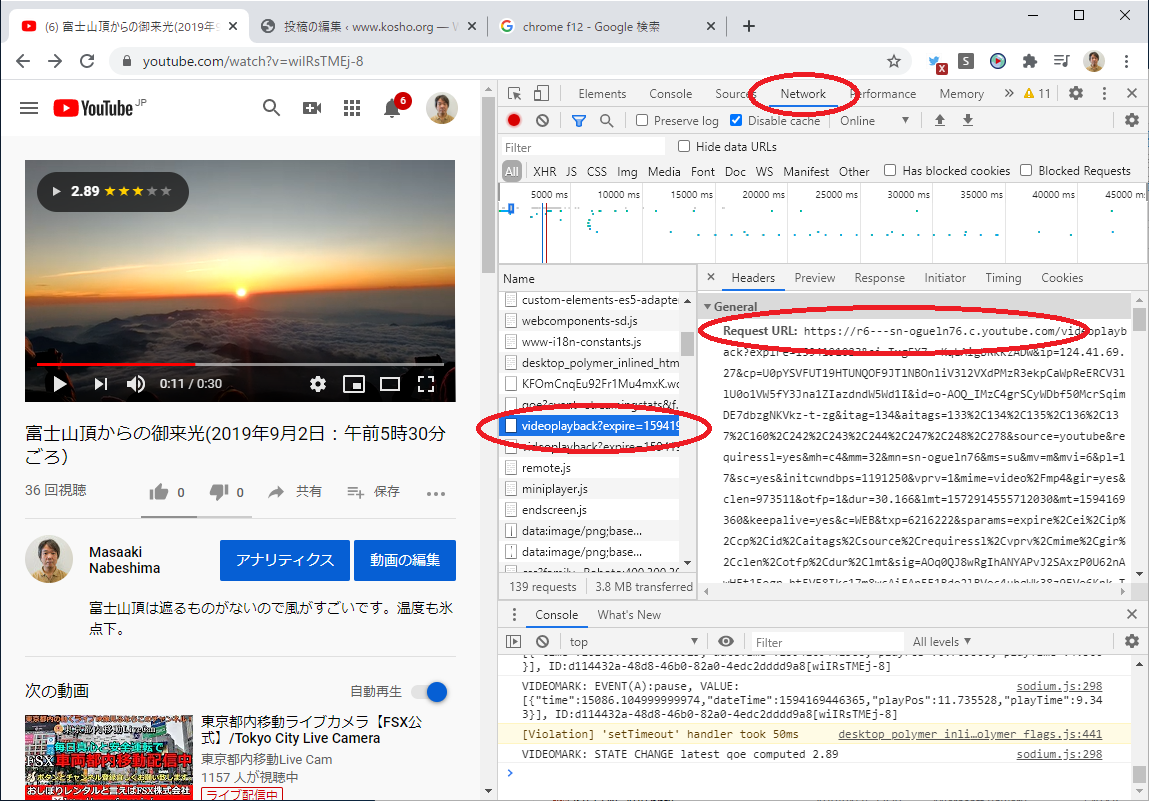The image size is (1149, 801).
Task: Like the video with thumbs up
Action: coord(159,492)
